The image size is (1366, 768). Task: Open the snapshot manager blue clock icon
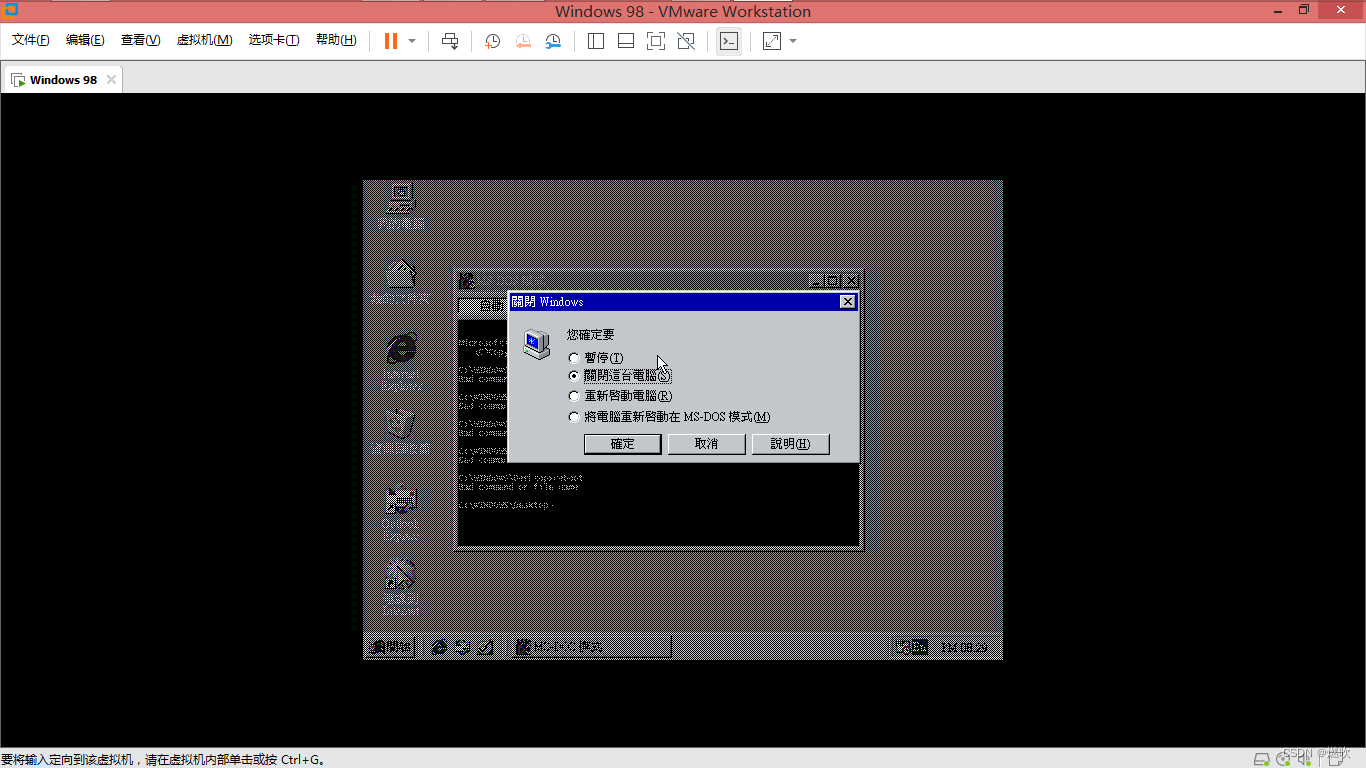tap(553, 41)
